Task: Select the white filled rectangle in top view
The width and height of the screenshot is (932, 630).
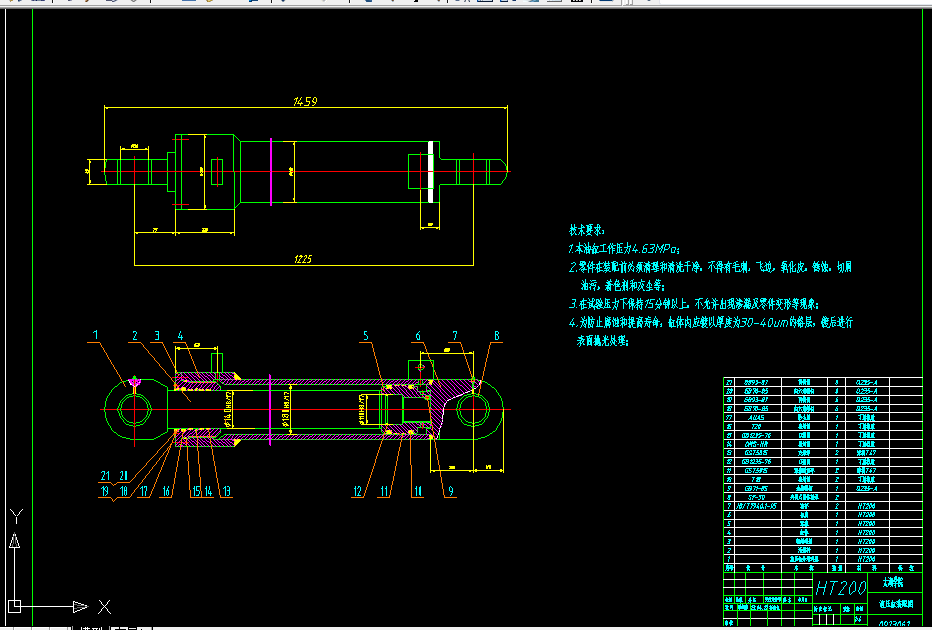Action: pyautogui.click(x=430, y=172)
